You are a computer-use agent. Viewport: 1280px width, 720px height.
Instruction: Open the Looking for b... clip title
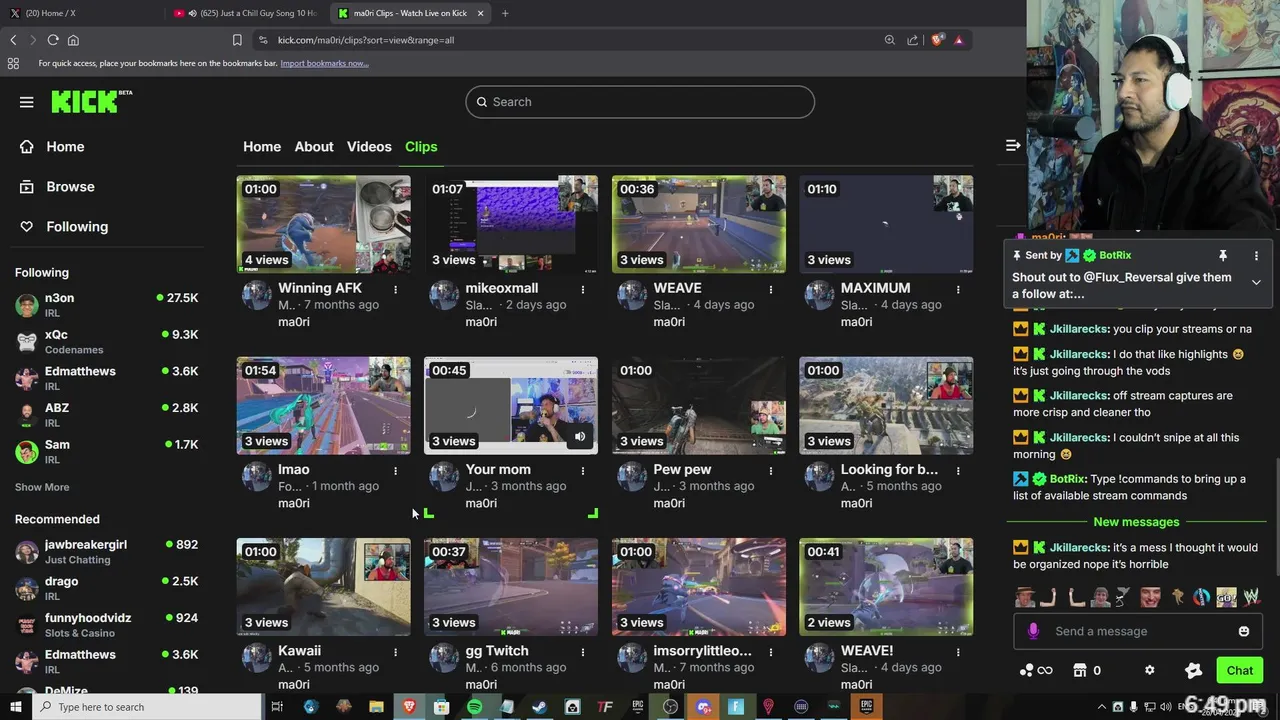(x=889, y=469)
